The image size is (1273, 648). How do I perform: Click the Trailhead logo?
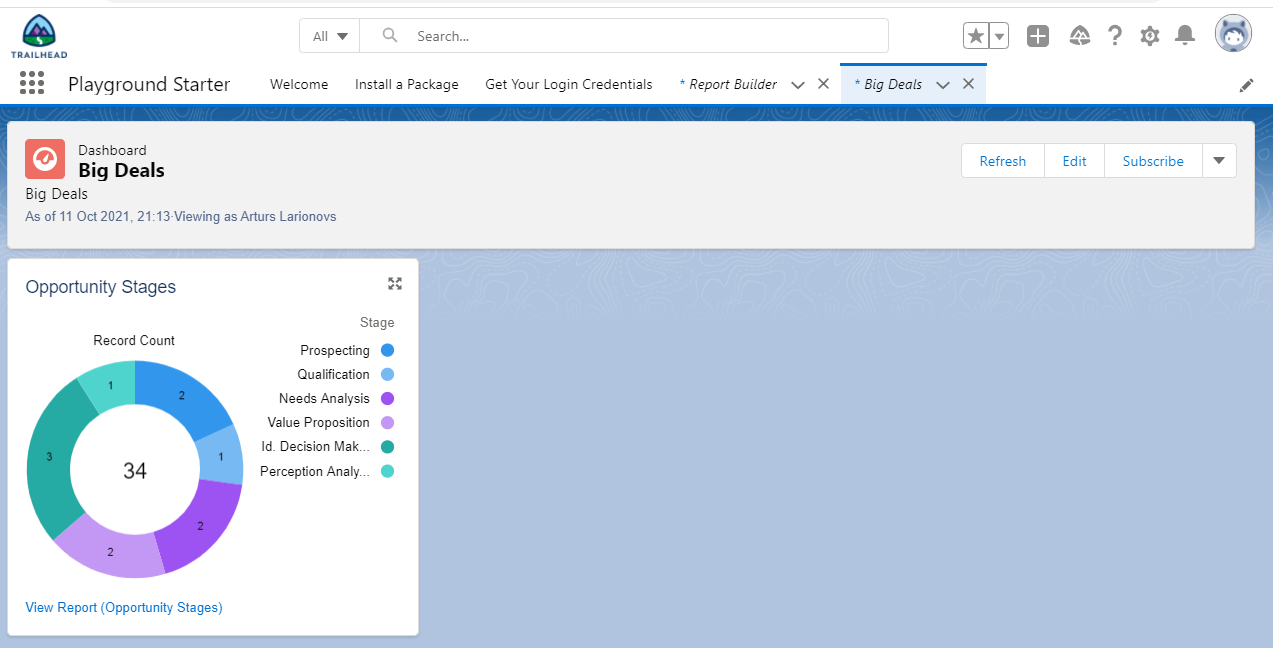(39, 37)
